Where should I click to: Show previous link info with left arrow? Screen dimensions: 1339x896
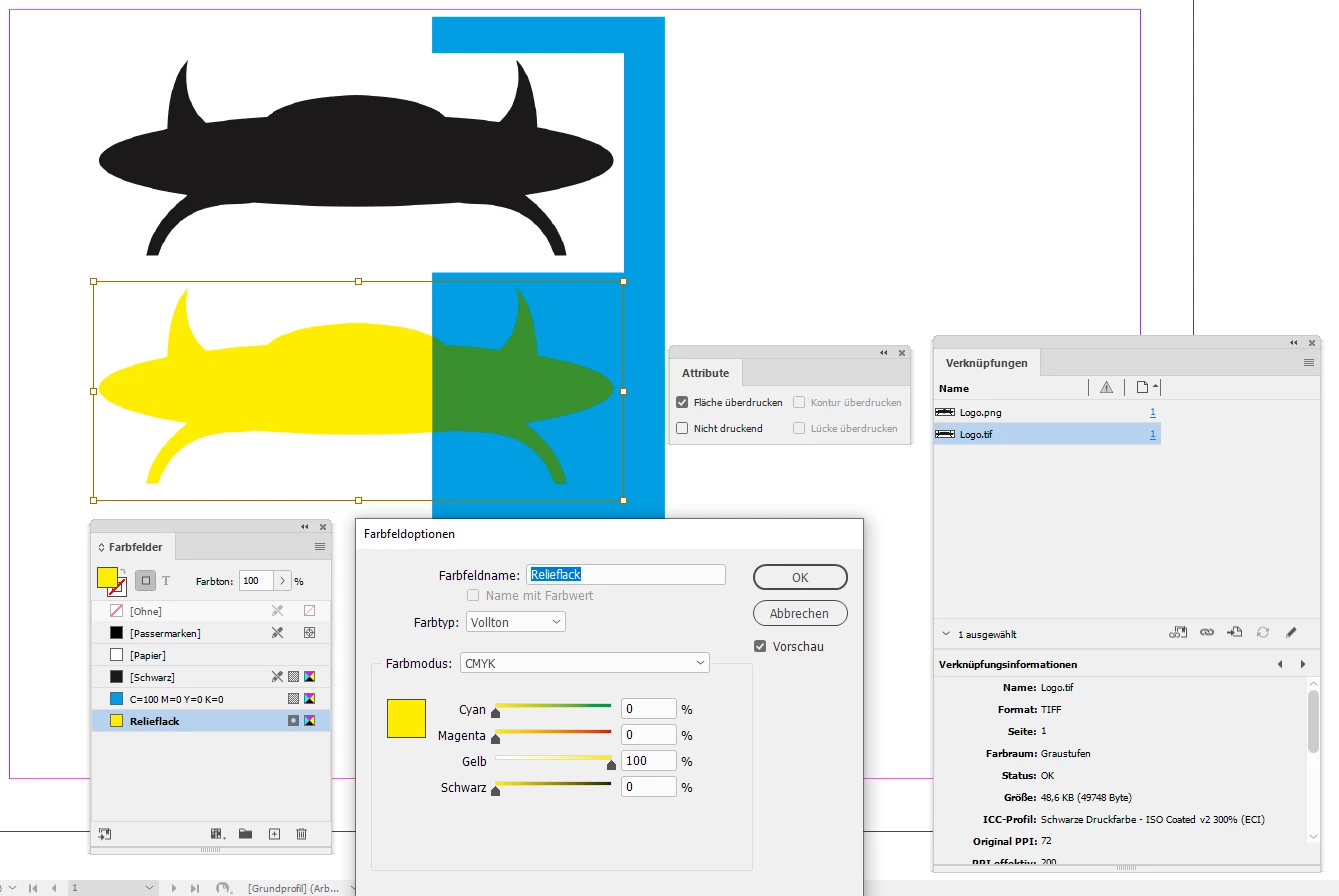tap(1280, 664)
